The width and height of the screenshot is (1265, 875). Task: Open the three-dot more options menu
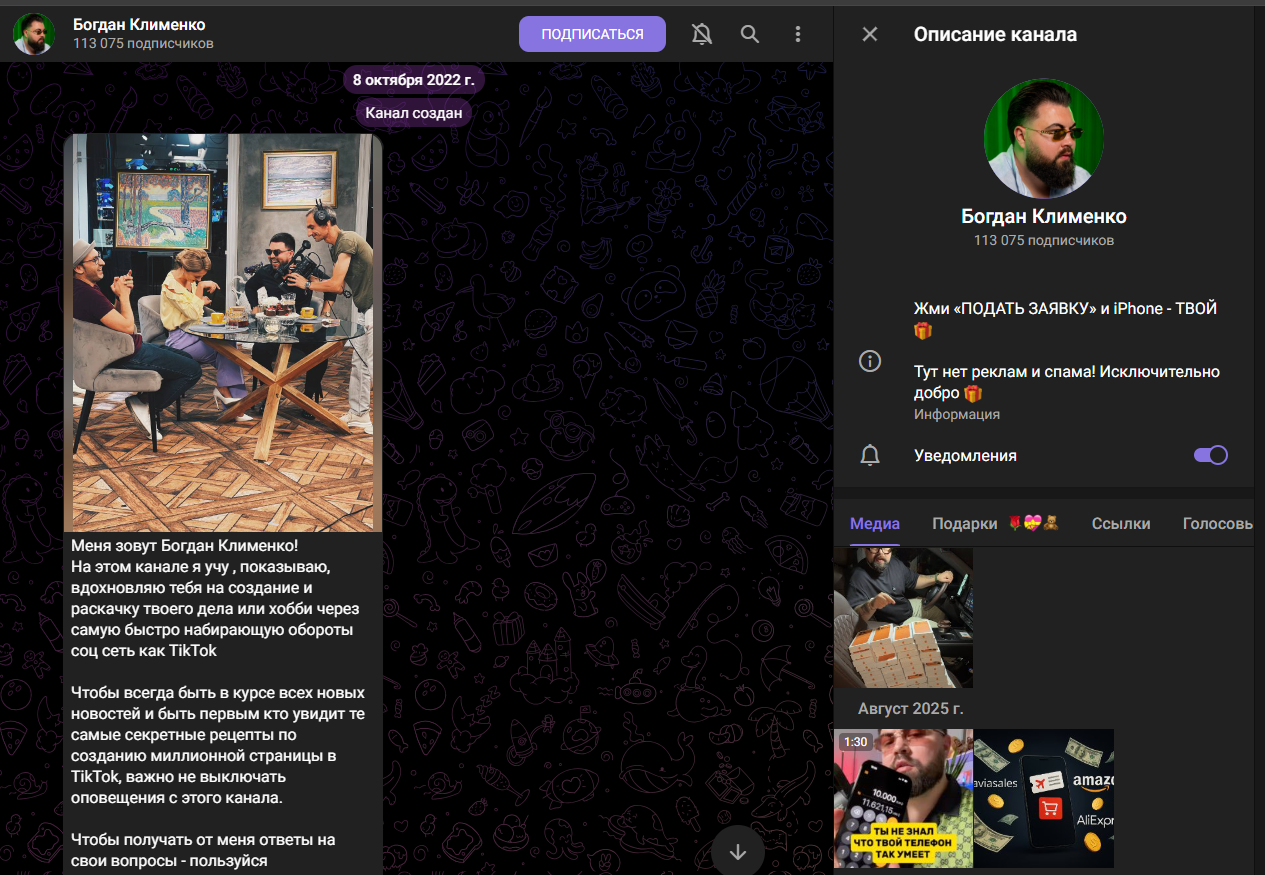coord(798,34)
